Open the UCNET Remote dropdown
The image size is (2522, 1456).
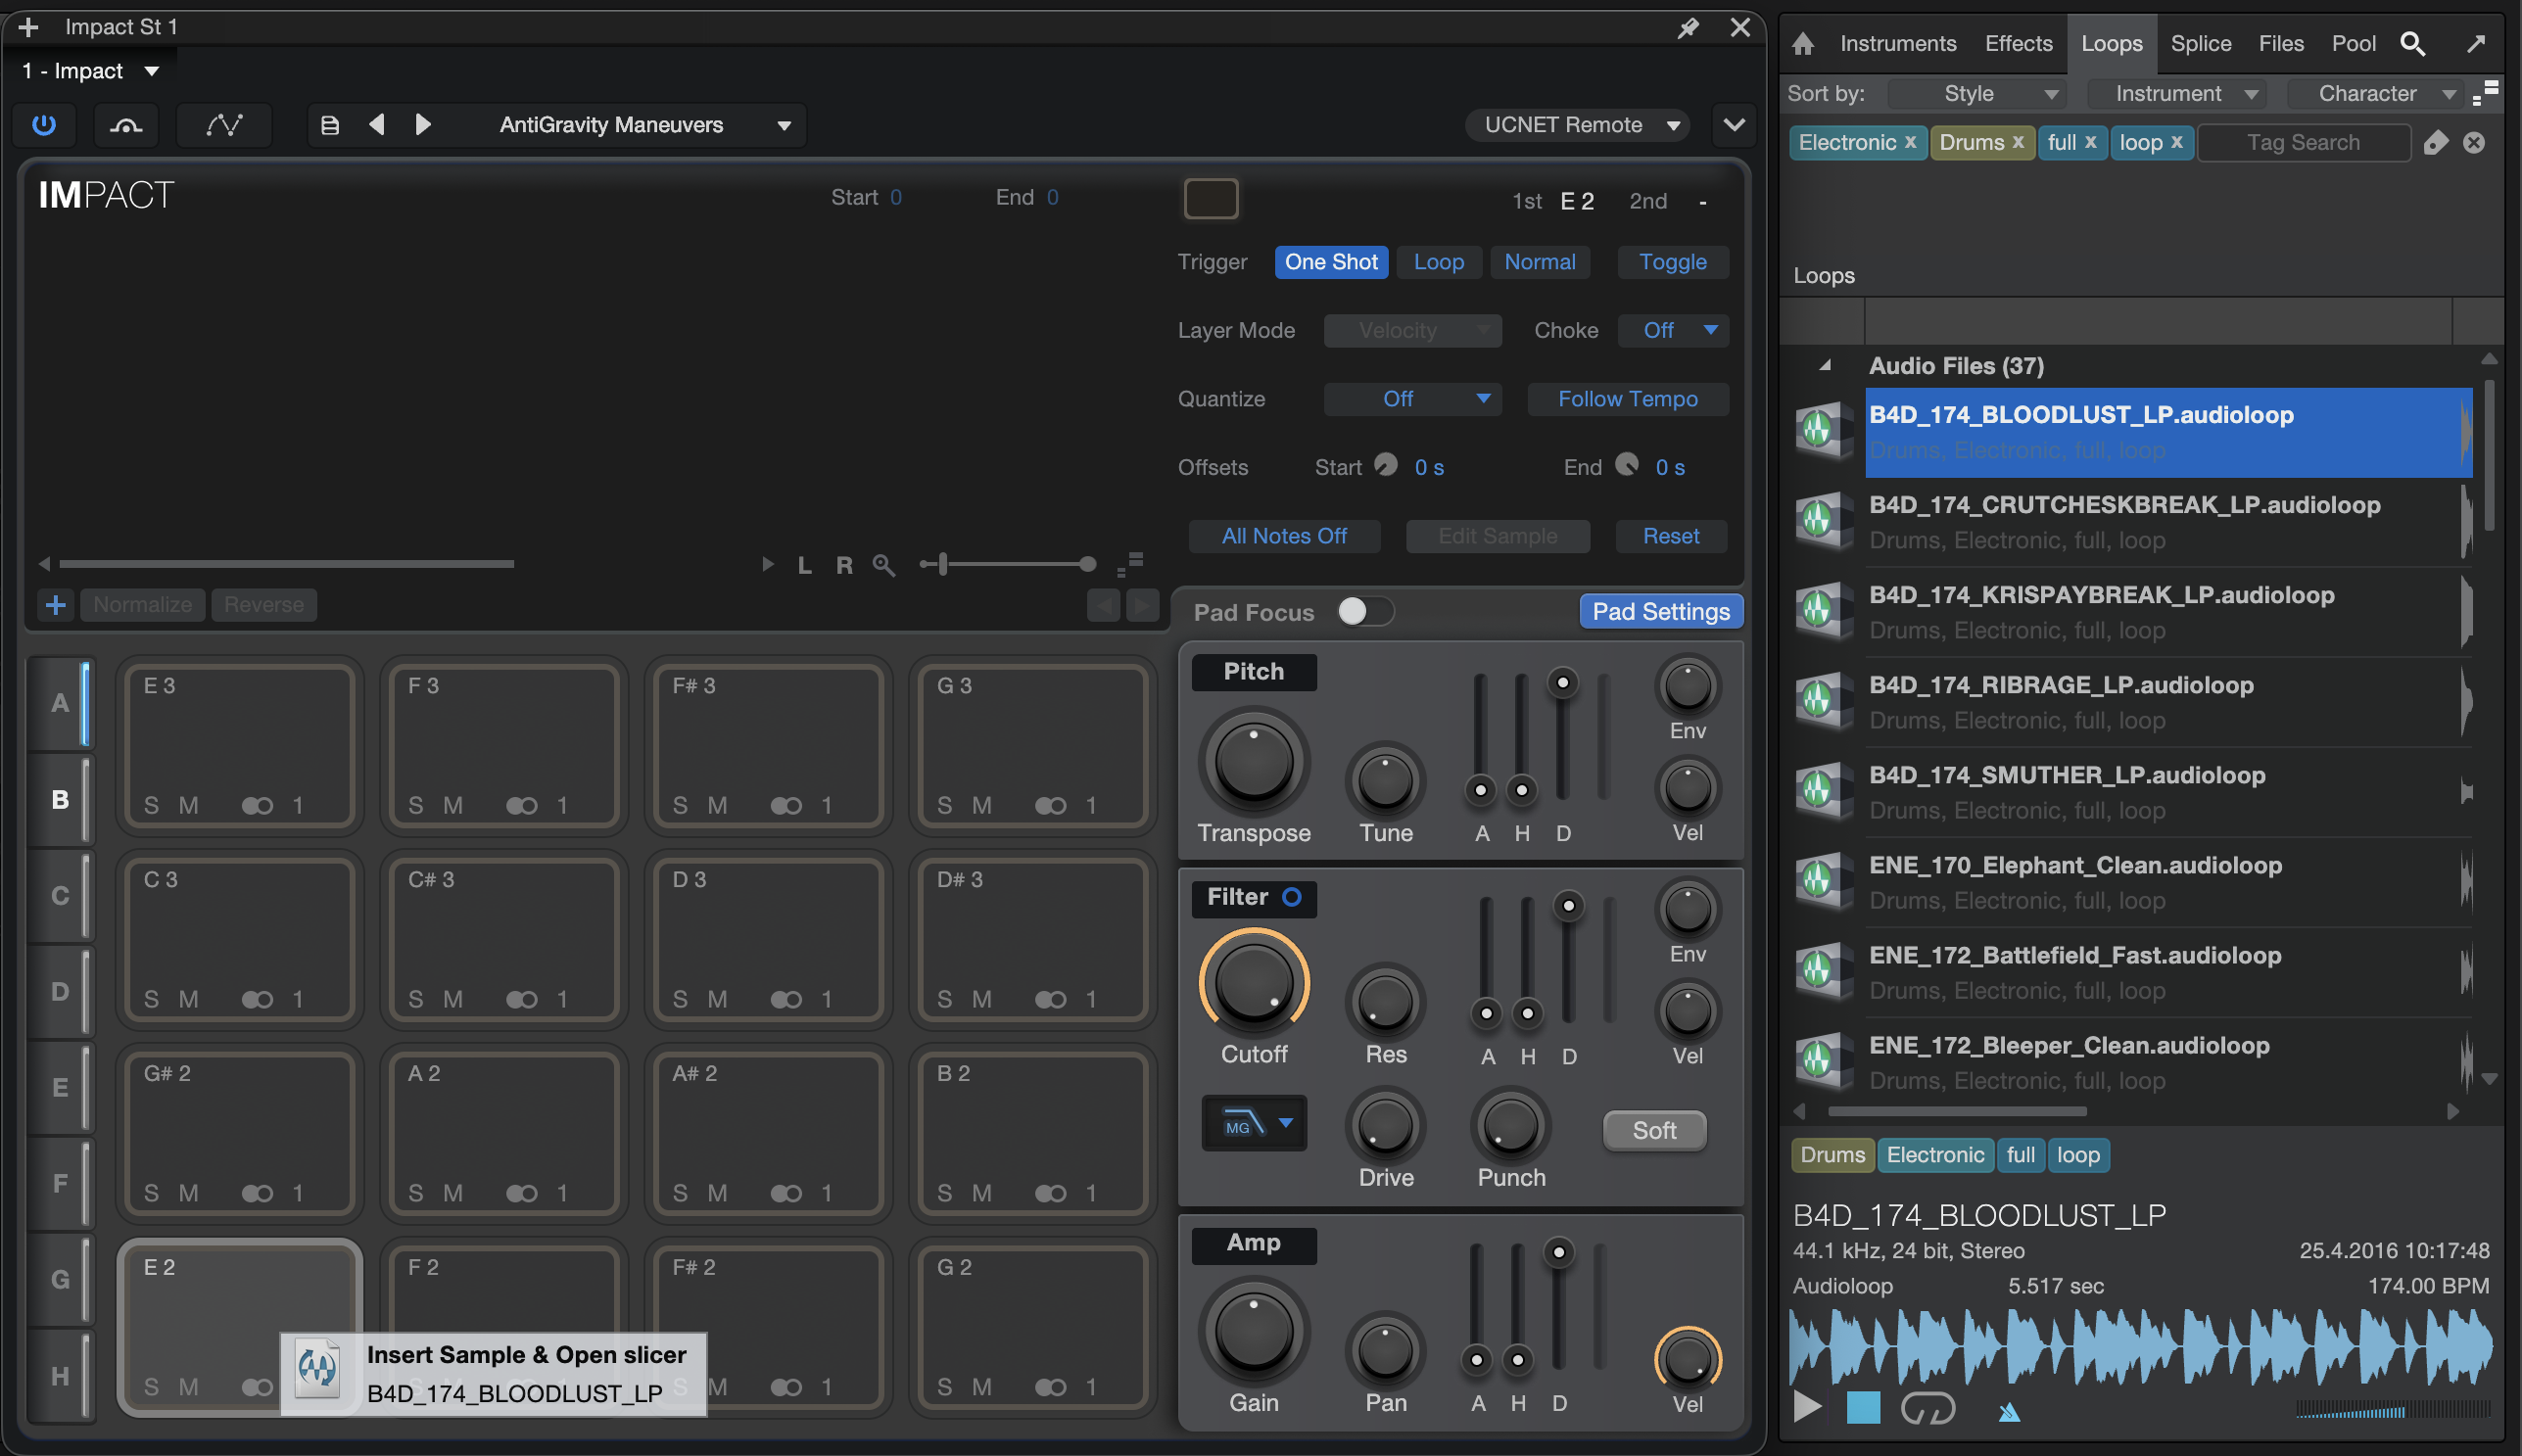tap(1578, 125)
